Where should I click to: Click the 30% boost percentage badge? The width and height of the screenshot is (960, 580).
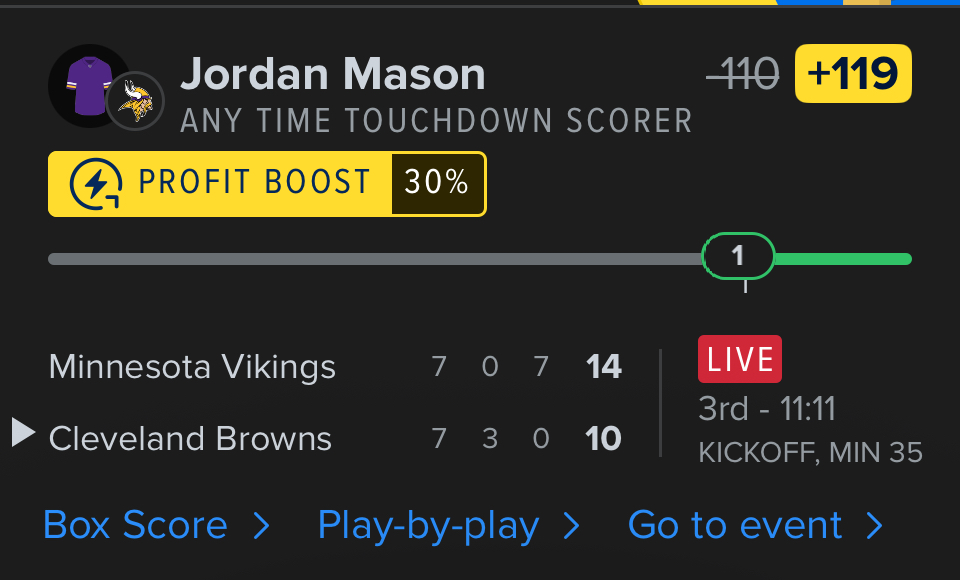coord(437,183)
